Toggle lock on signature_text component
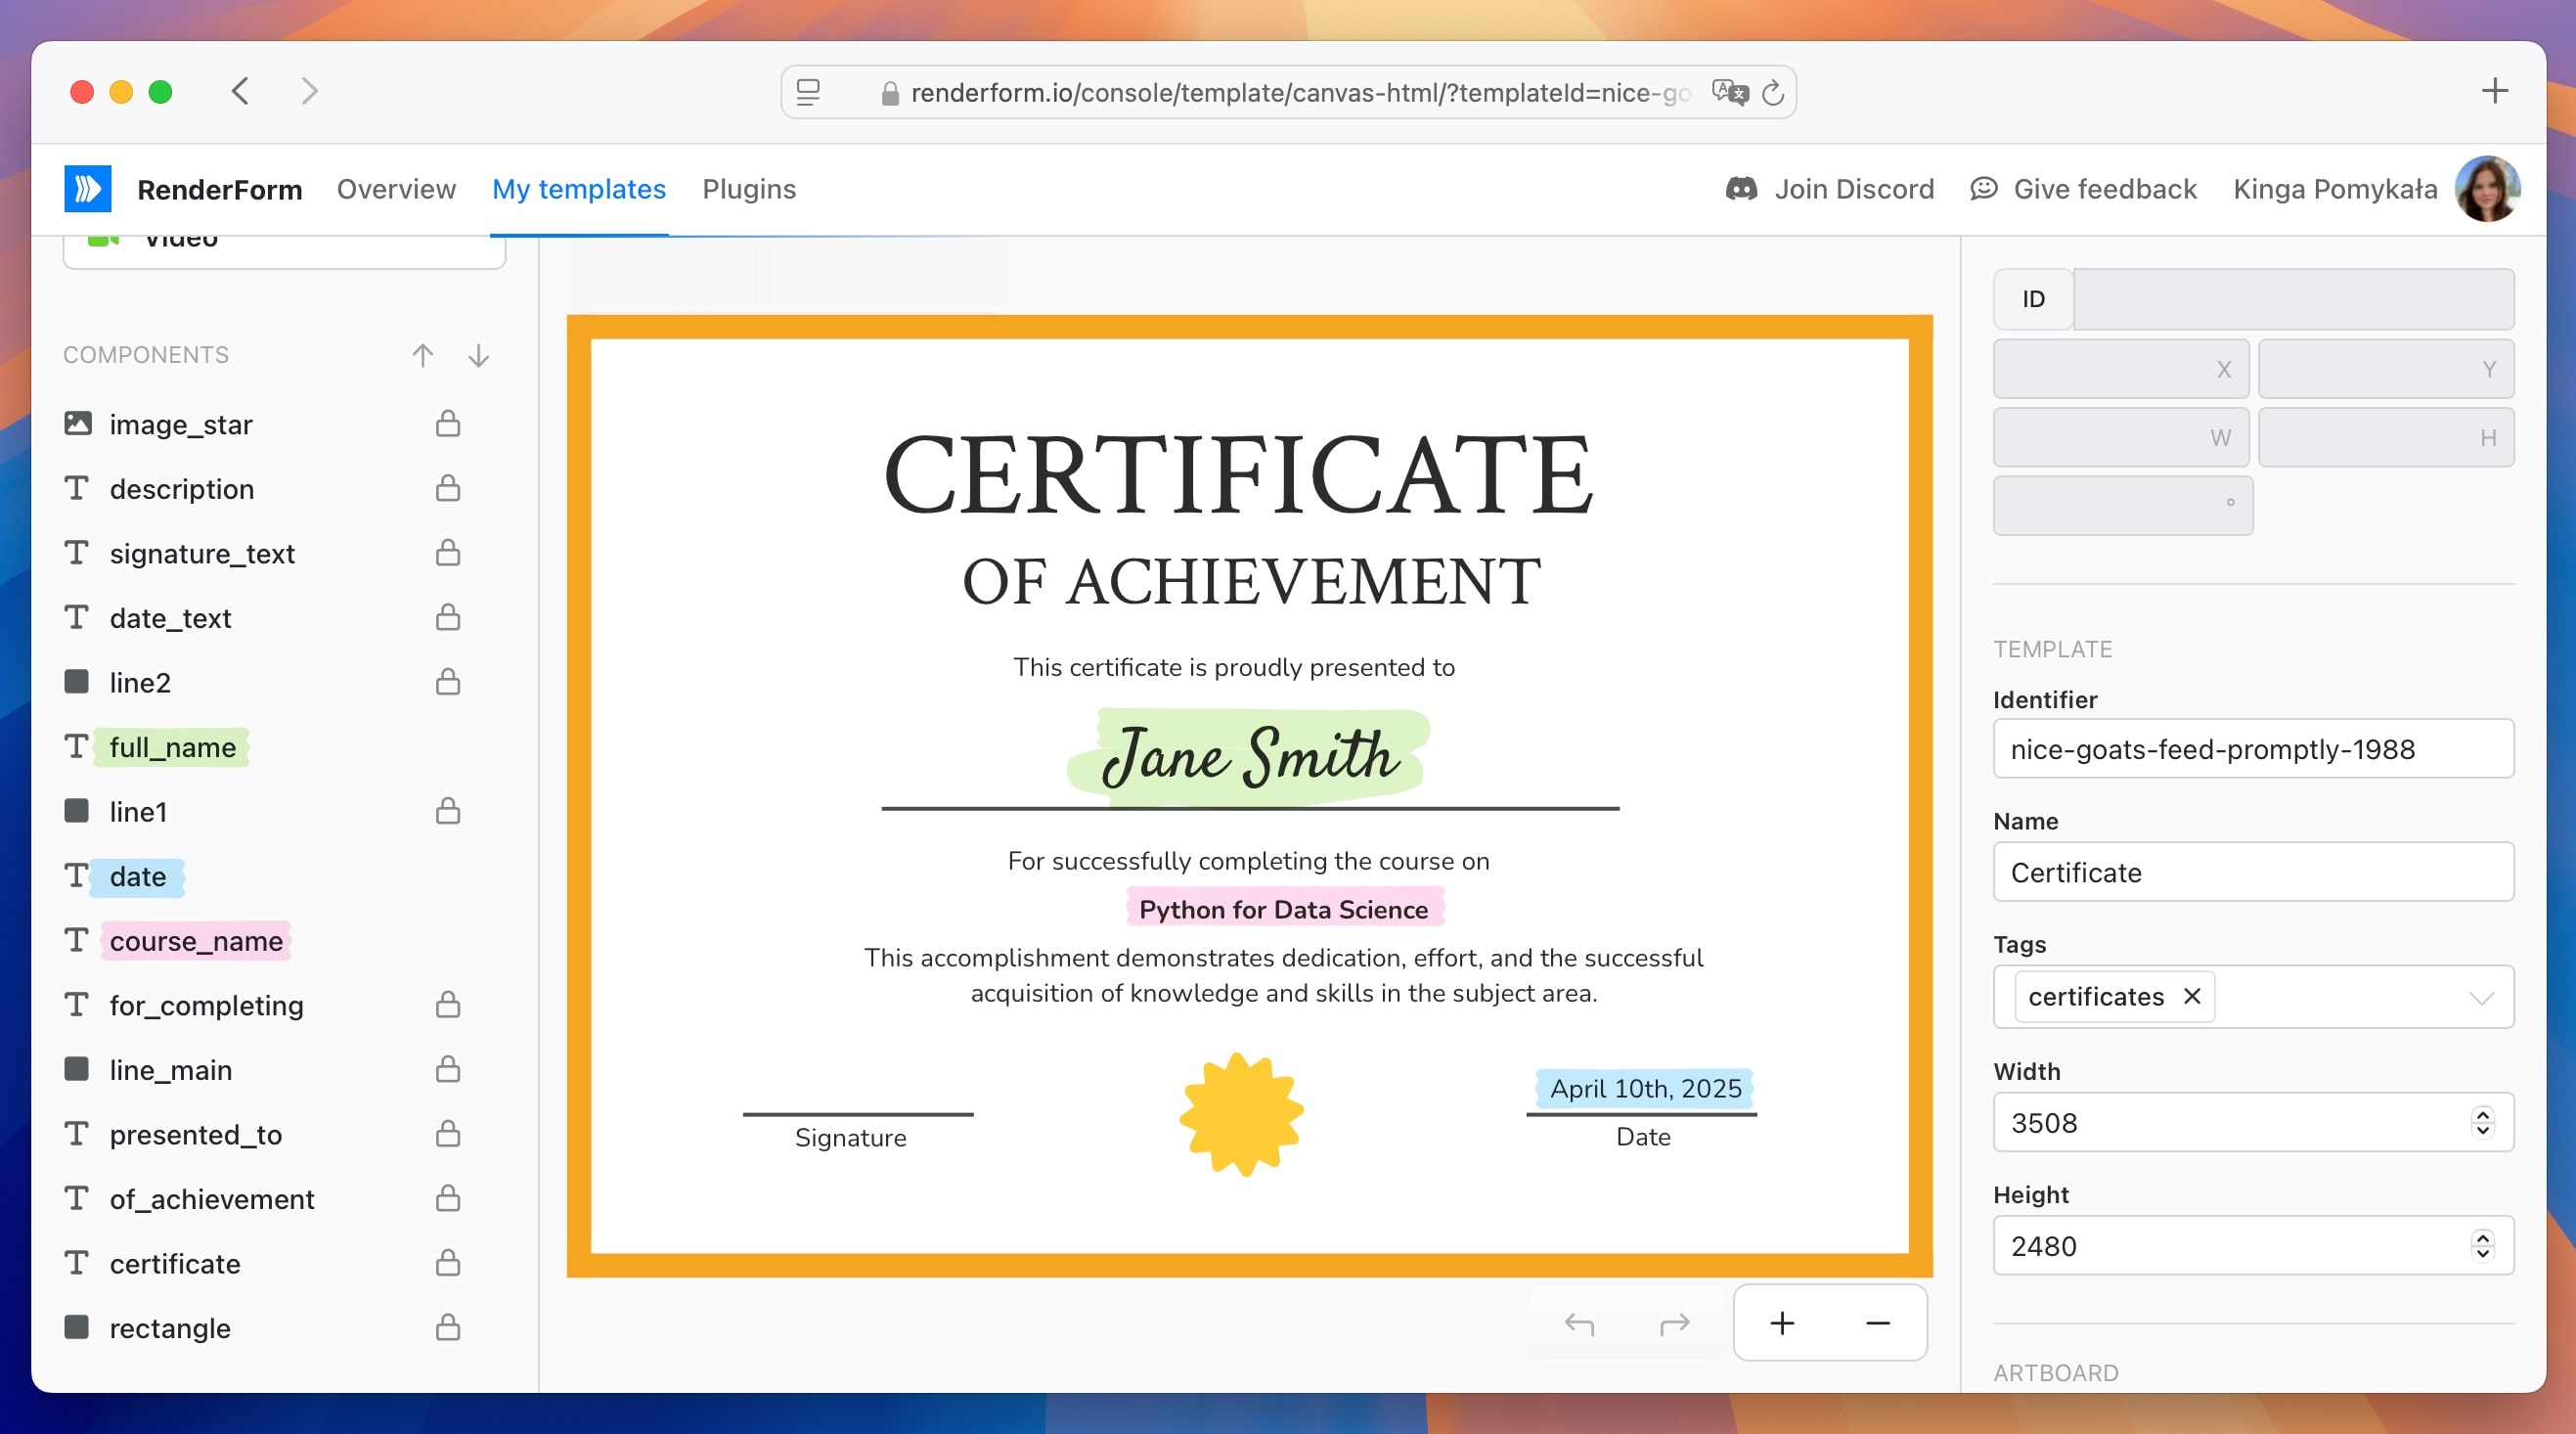The image size is (2576, 1434). point(448,553)
